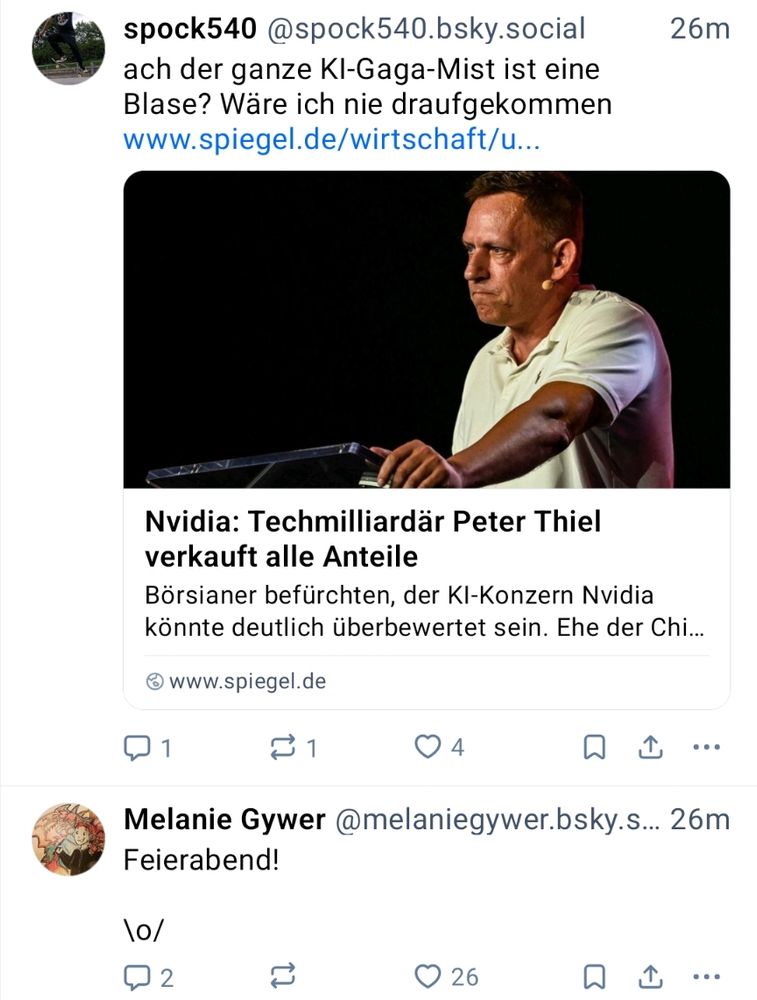Share spock540's post
This screenshot has height=1000, width=757.
652,745
